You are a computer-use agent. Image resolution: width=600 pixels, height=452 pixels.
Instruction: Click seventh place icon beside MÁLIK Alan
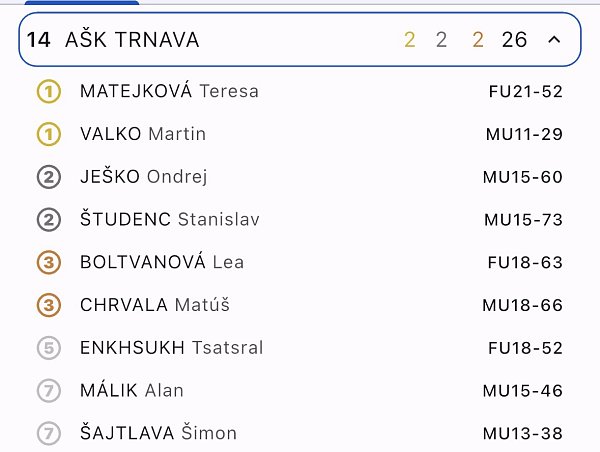[48, 391]
